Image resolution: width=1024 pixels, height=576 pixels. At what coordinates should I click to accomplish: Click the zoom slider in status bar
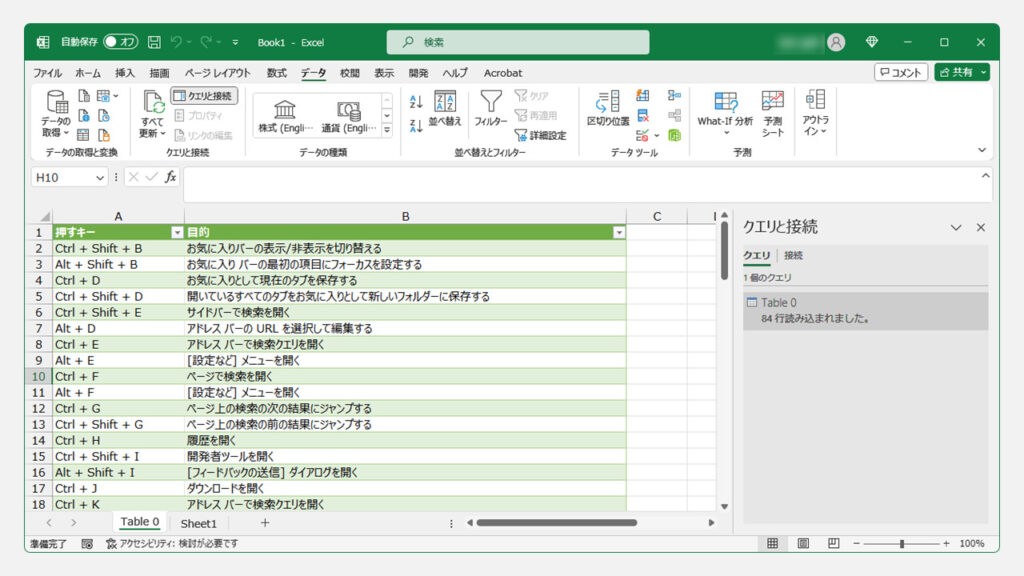pos(901,543)
